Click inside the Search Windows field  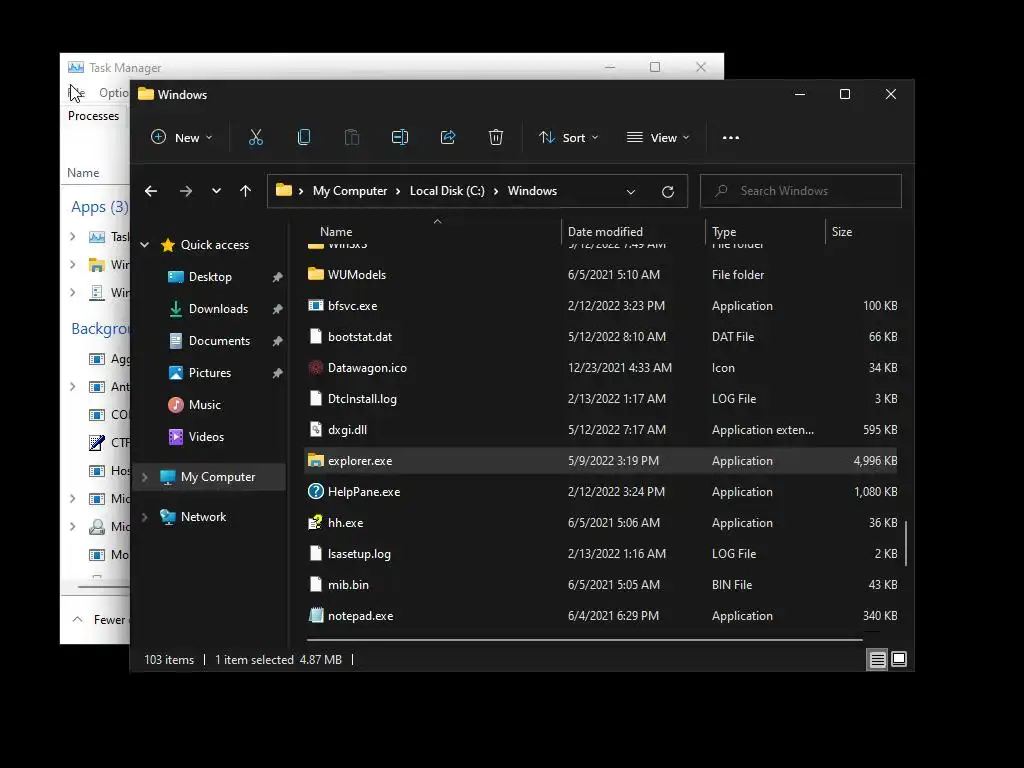tap(801, 191)
